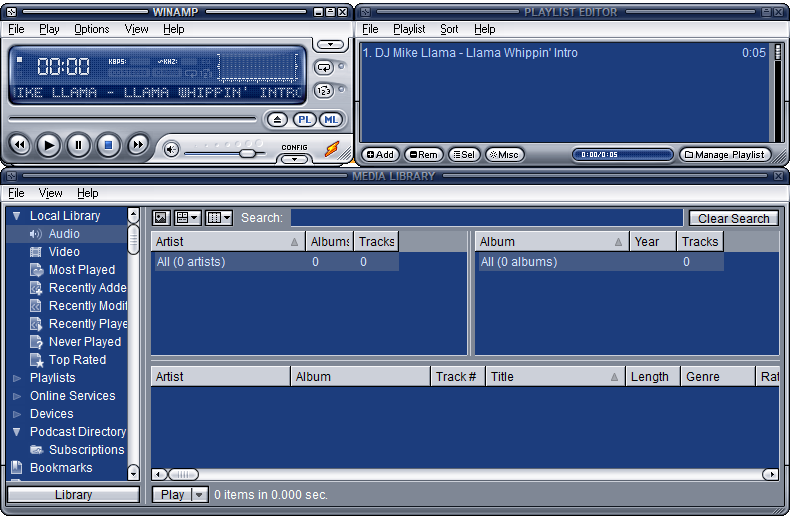Select the All (0 artists) row
This screenshot has height=519, width=794.
(275, 262)
